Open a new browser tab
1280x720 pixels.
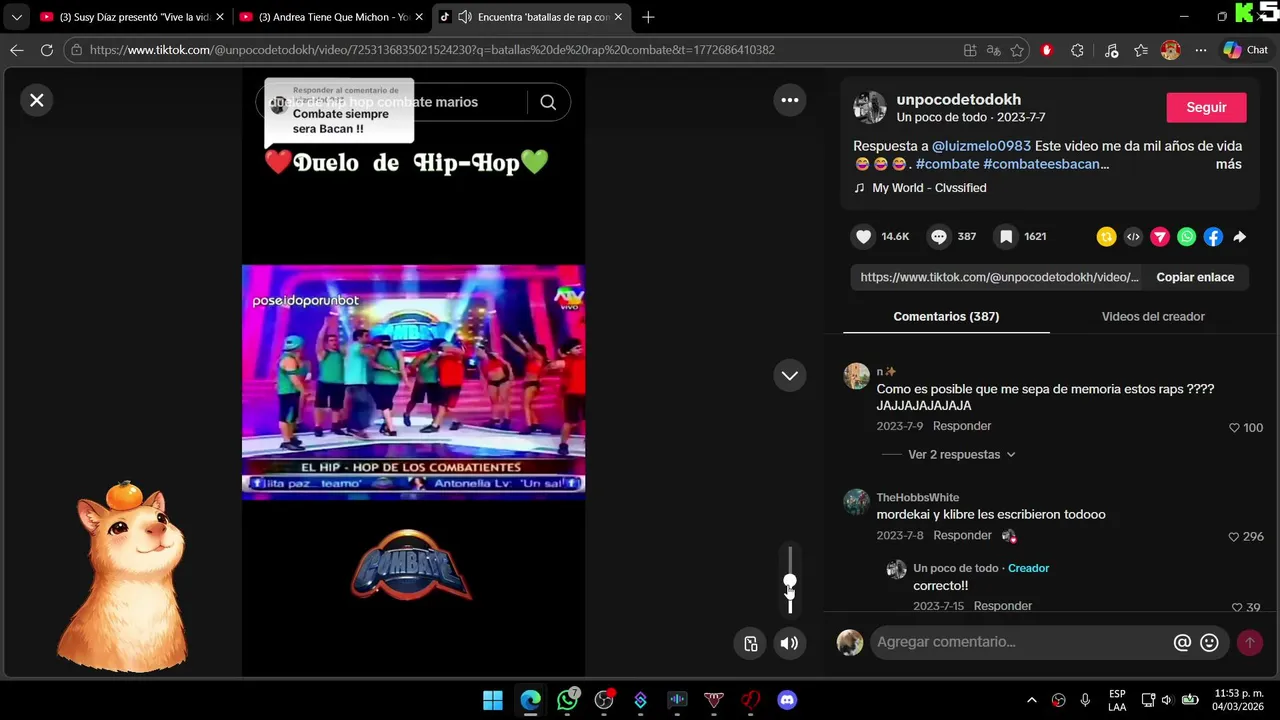648,17
